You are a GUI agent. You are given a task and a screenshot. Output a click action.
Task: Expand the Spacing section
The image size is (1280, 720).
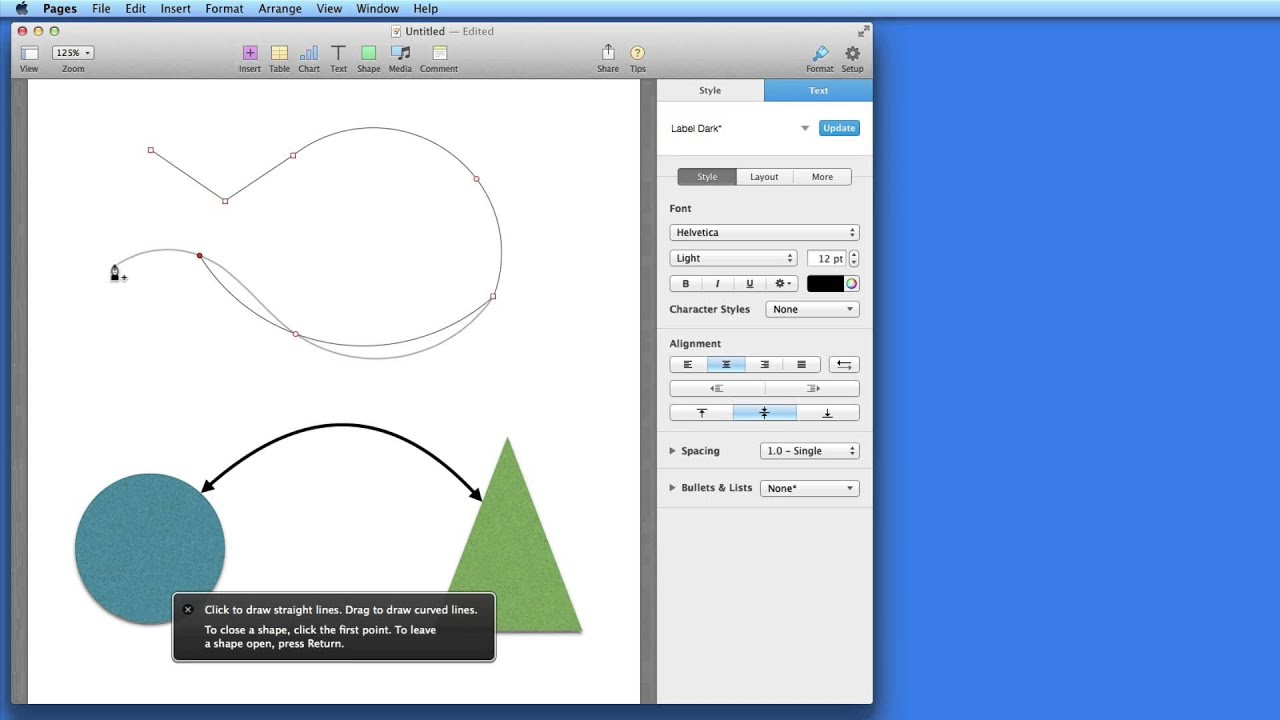pos(673,451)
